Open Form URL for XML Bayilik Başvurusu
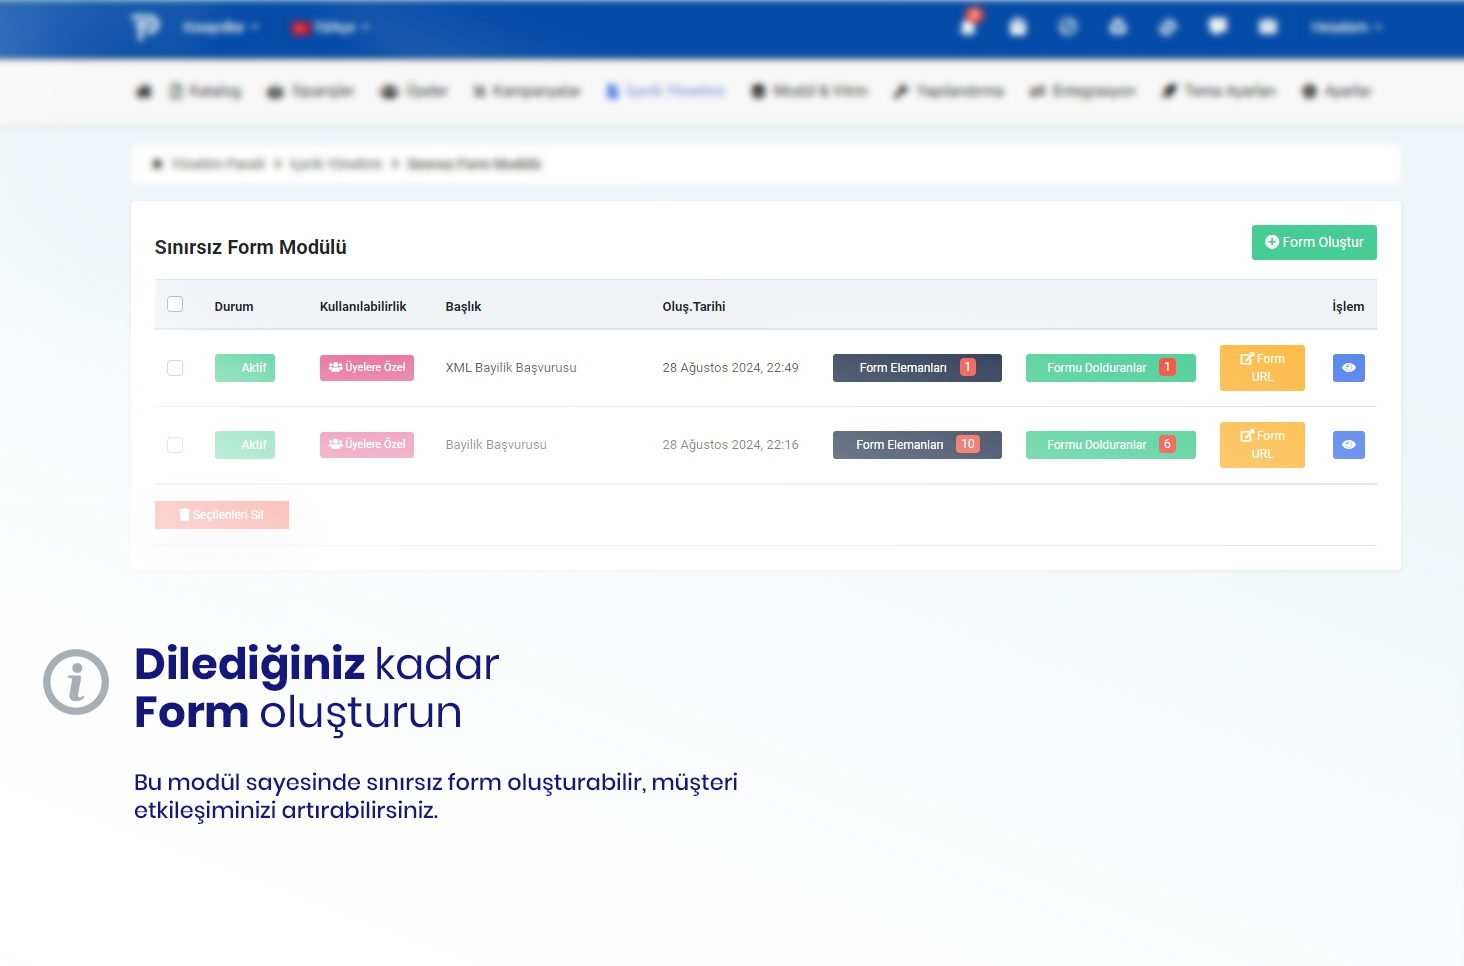1464x966 pixels. [x=1261, y=368]
